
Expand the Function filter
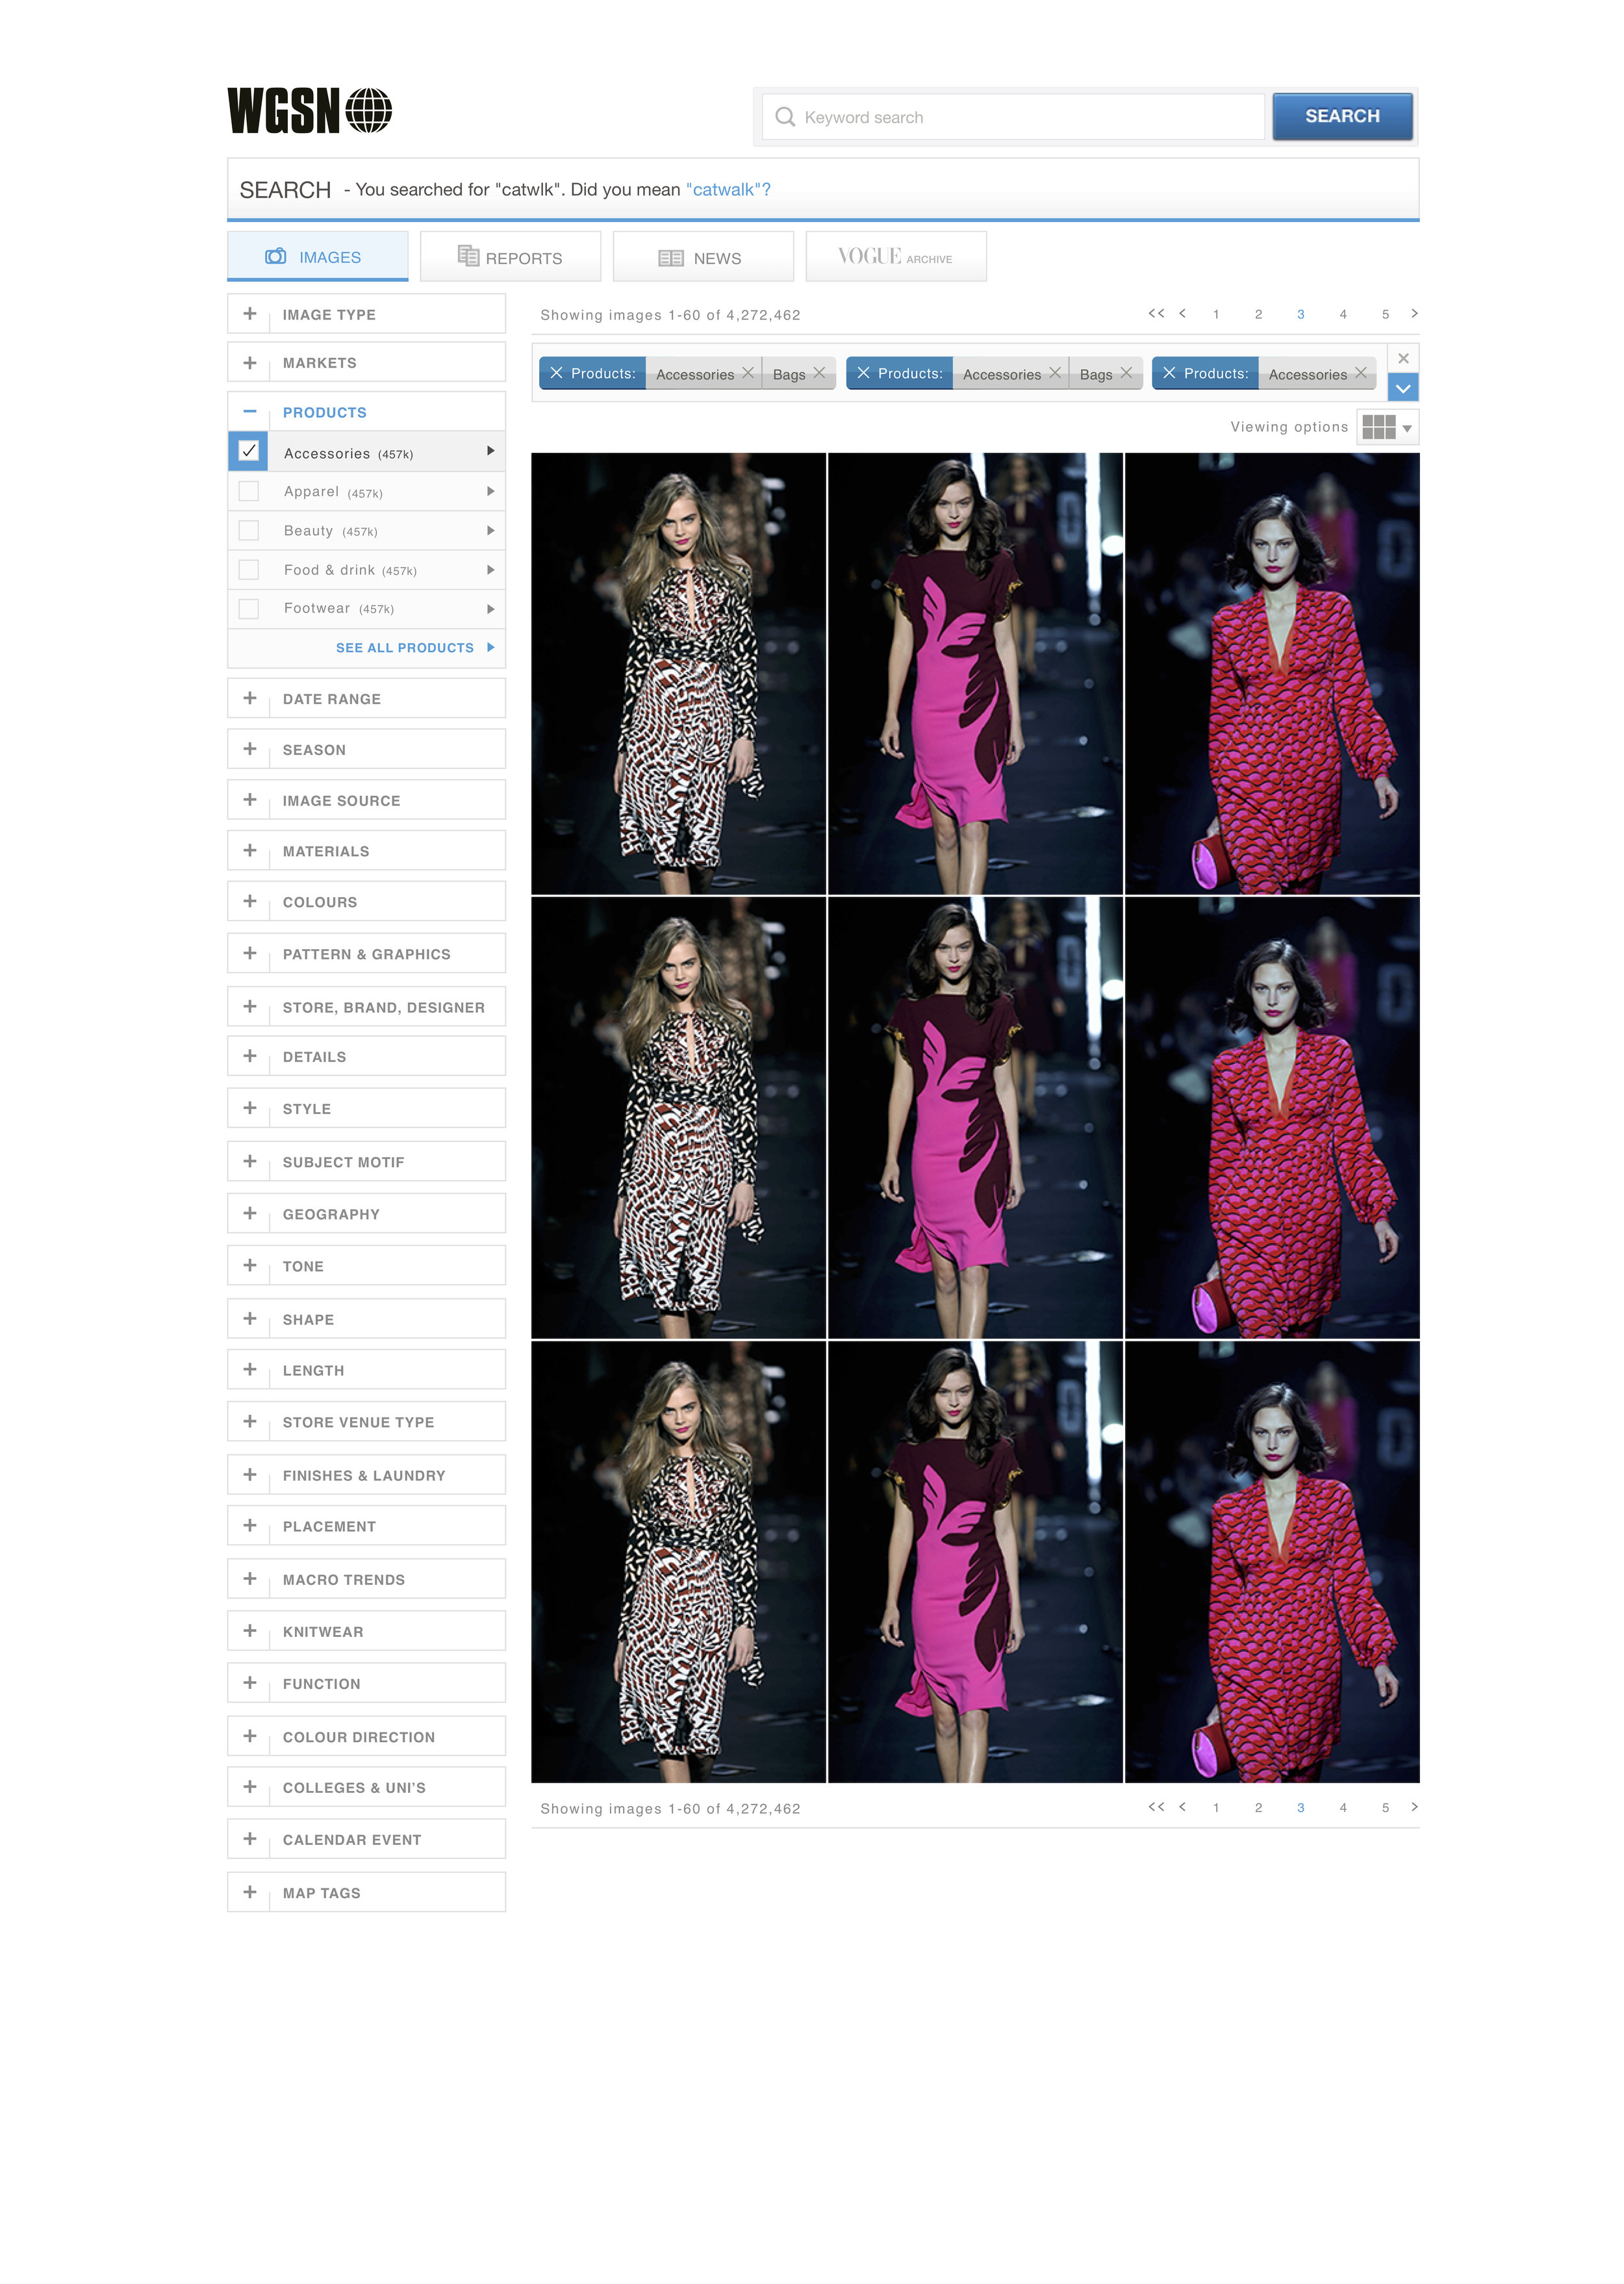coord(366,1682)
